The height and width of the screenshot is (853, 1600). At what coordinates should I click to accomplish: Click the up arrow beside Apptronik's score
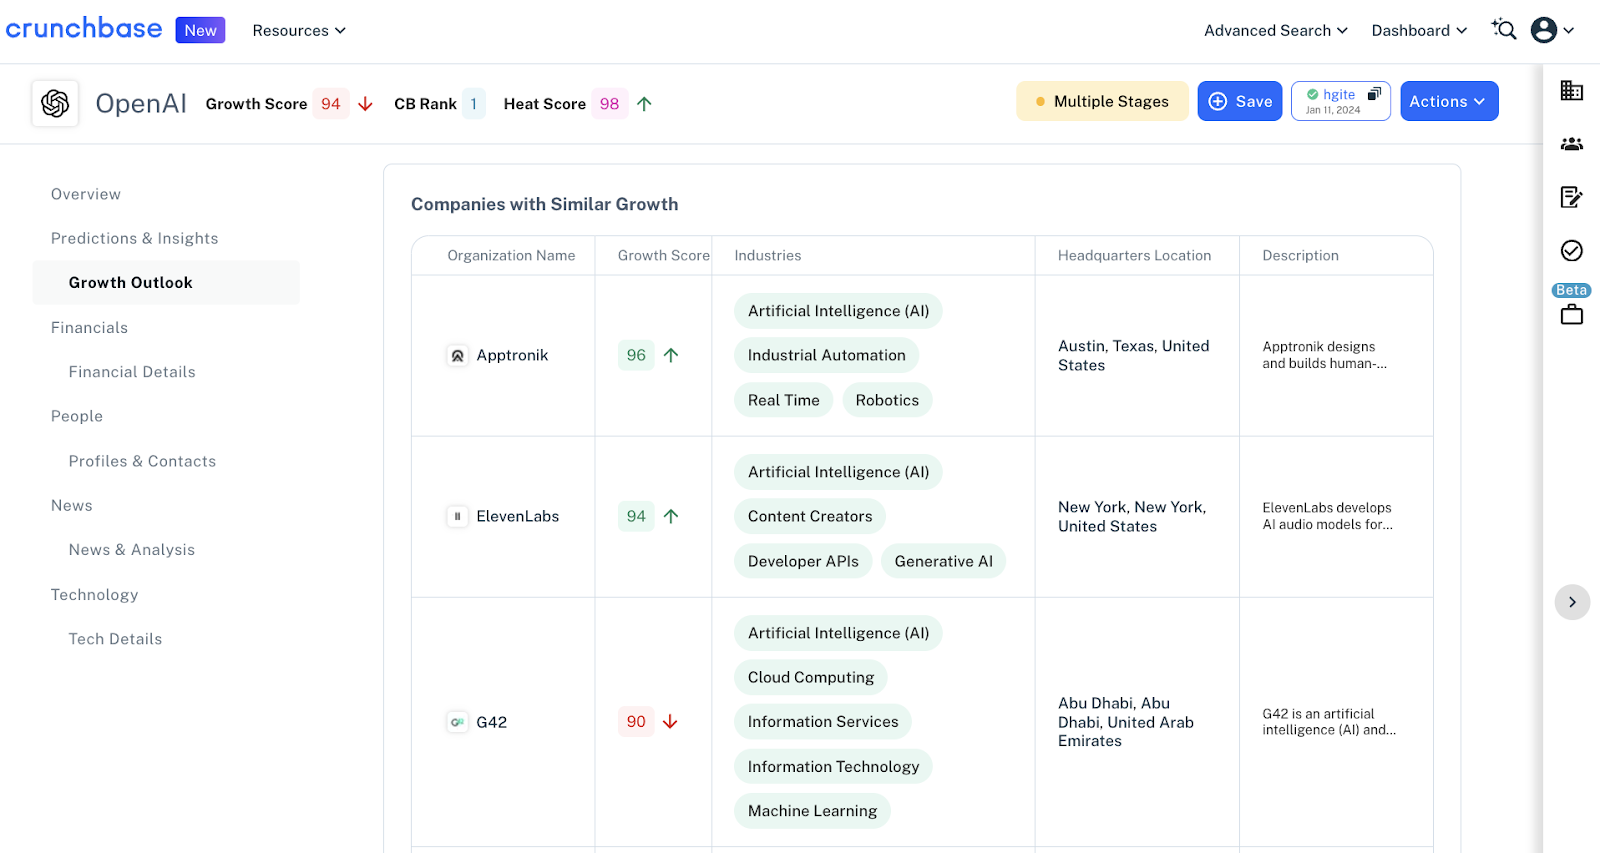pyautogui.click(x=671, y=355)
